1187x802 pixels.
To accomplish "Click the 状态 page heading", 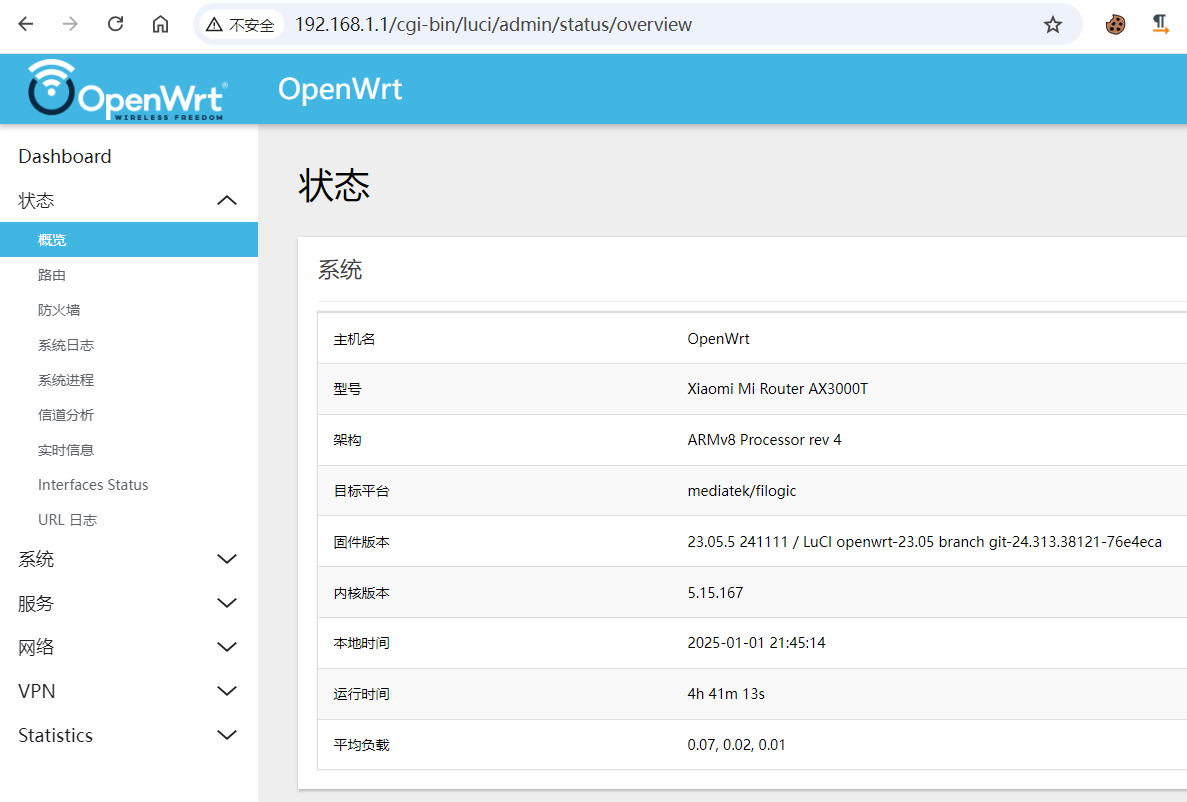I will [334, 186].
